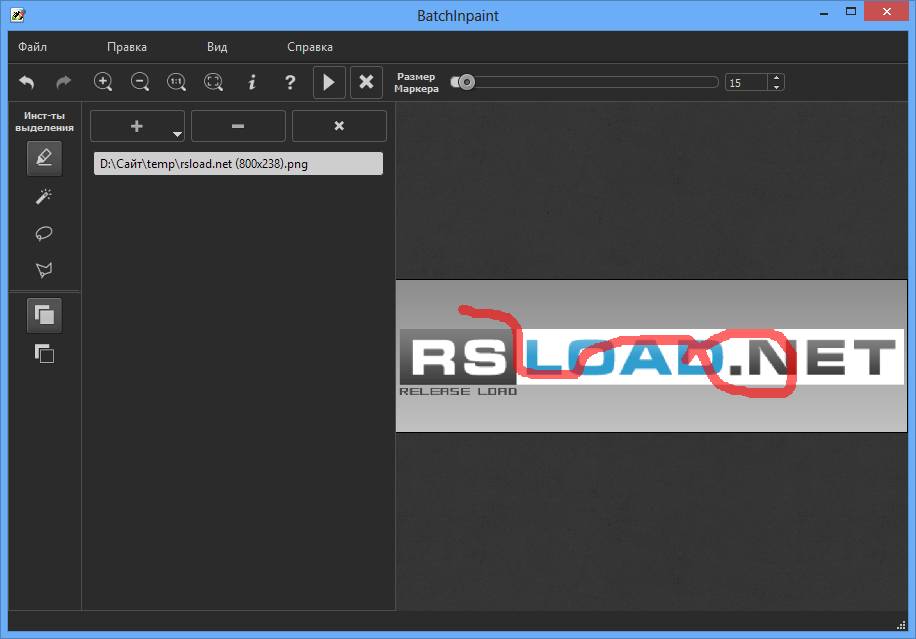916x639 pixels.
Task: Open the info icon in the toolbar
Action: (252, 82)
